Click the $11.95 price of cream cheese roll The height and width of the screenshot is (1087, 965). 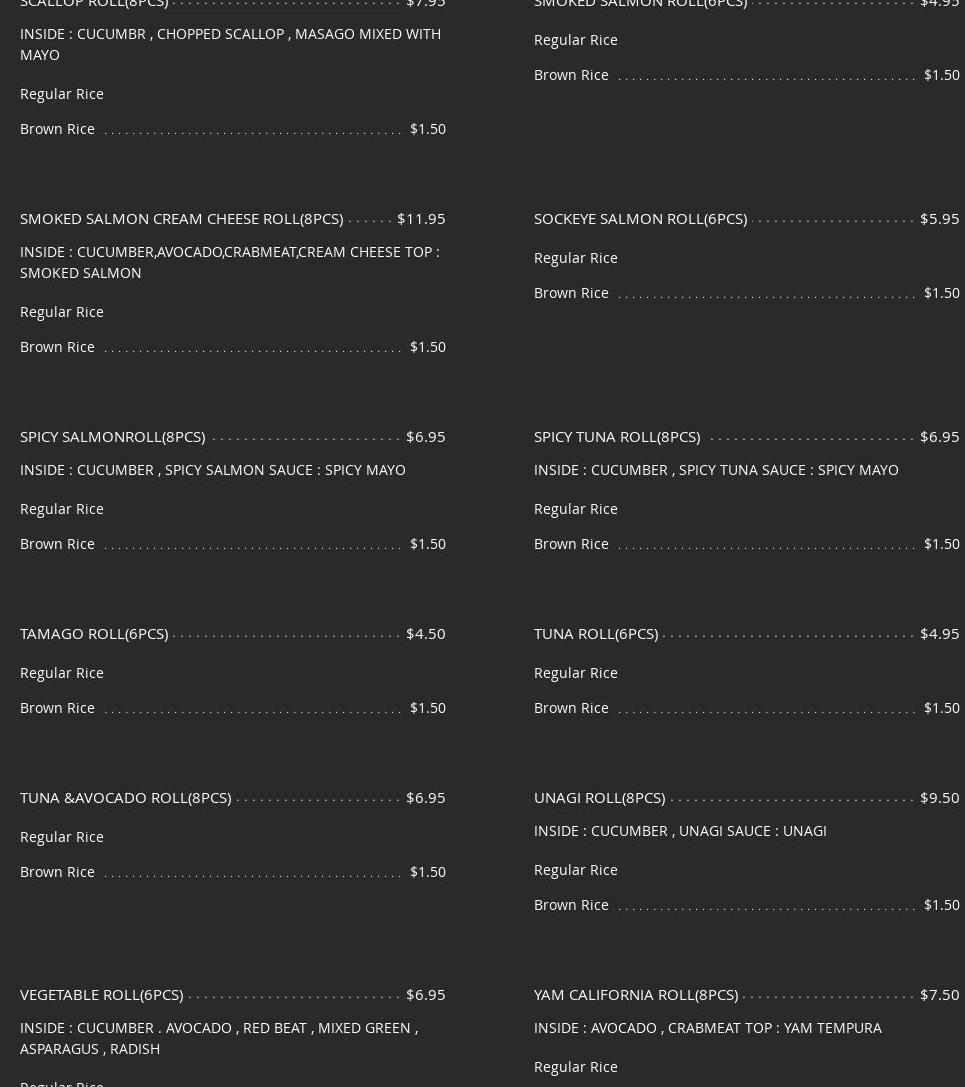pyautogui.click(x=421, y=219)
